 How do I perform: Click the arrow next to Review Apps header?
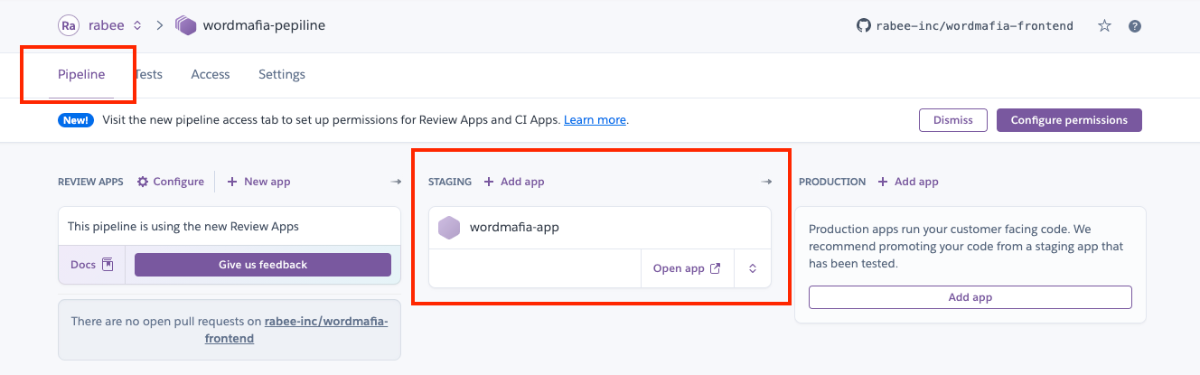[396, 182]
